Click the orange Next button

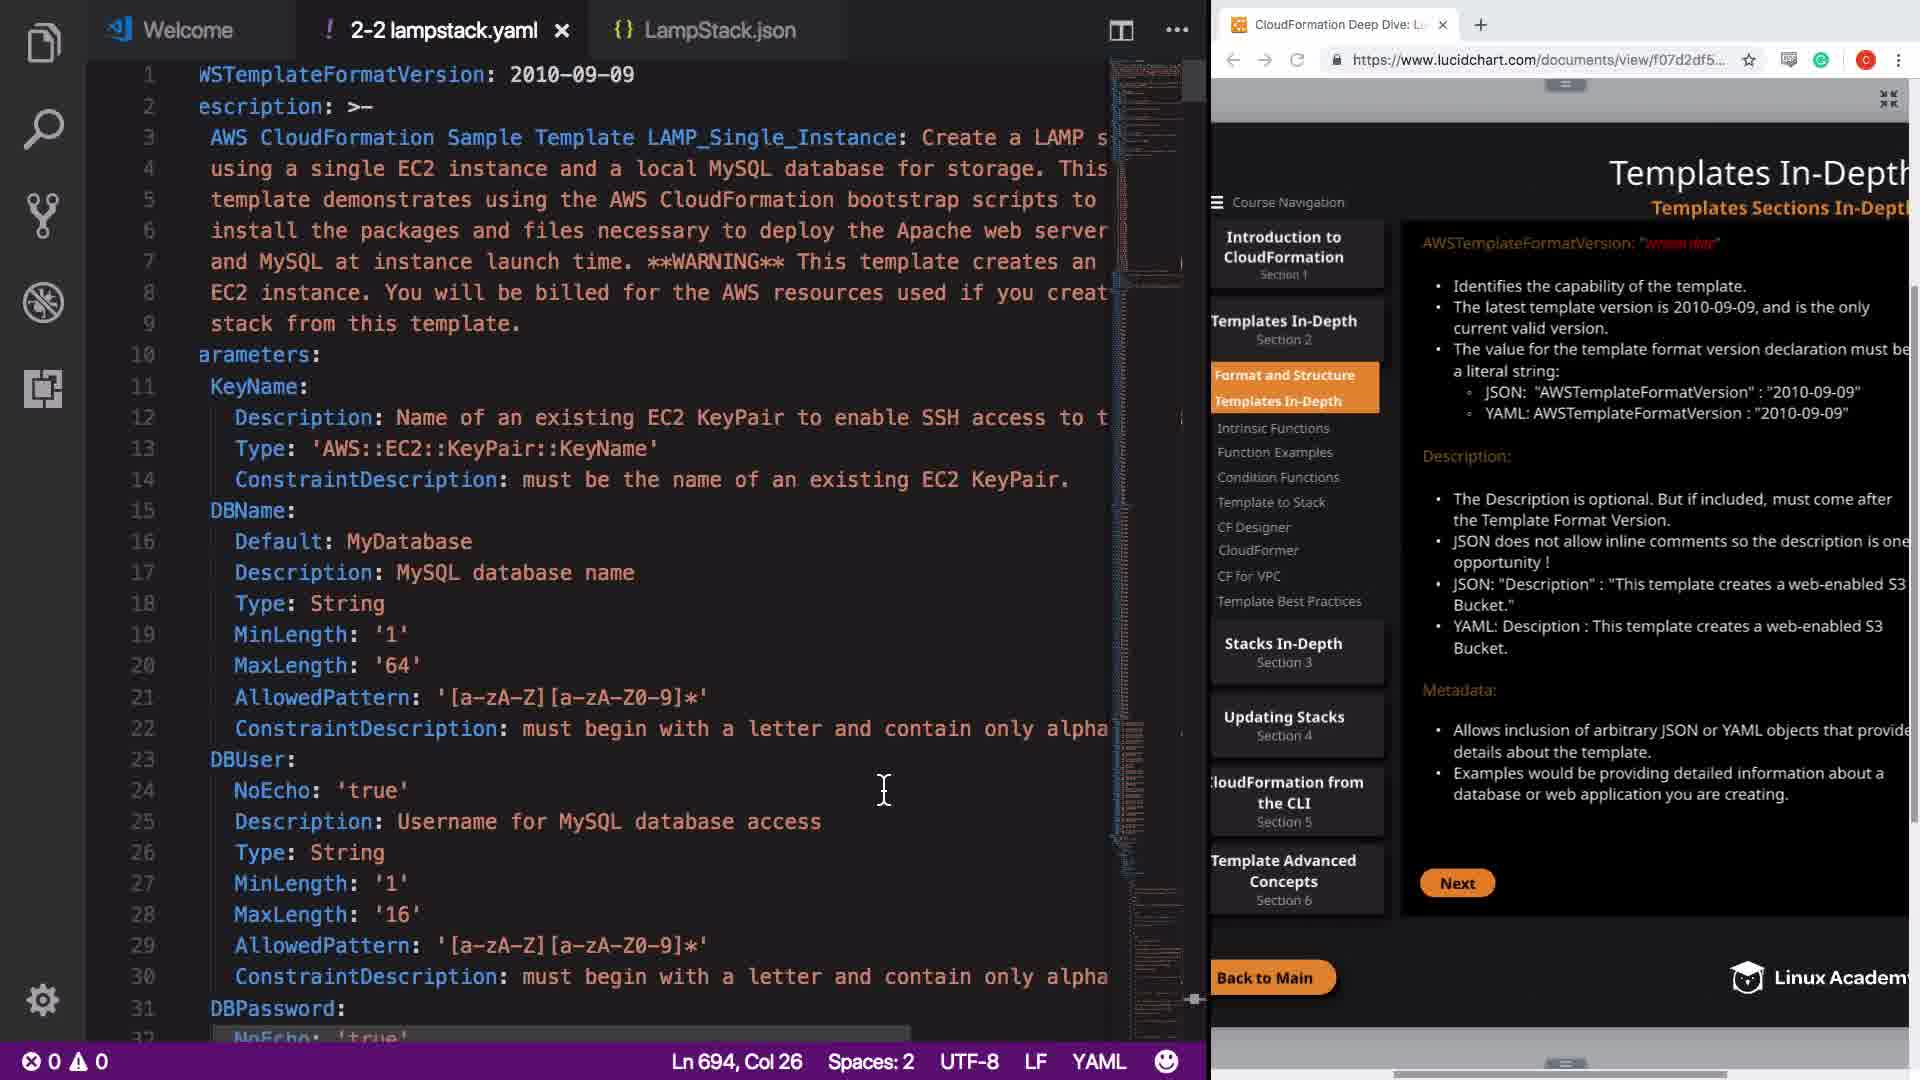pyautogui.click(x=1457, y=883)
